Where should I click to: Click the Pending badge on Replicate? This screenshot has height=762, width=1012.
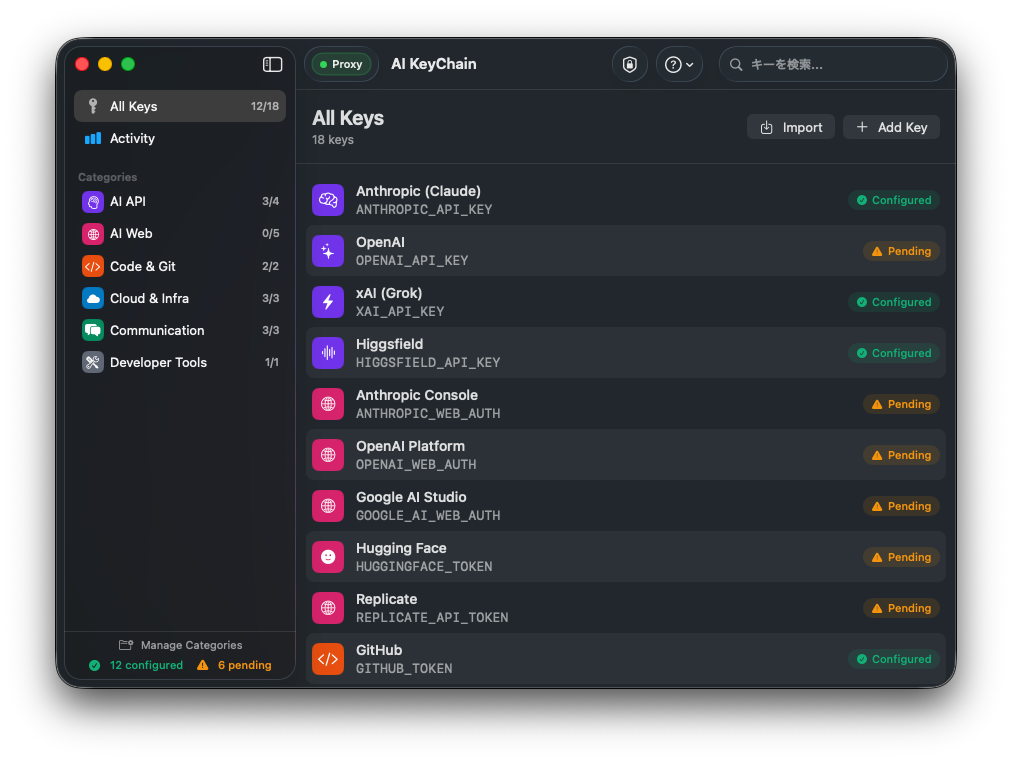[901, 608]
